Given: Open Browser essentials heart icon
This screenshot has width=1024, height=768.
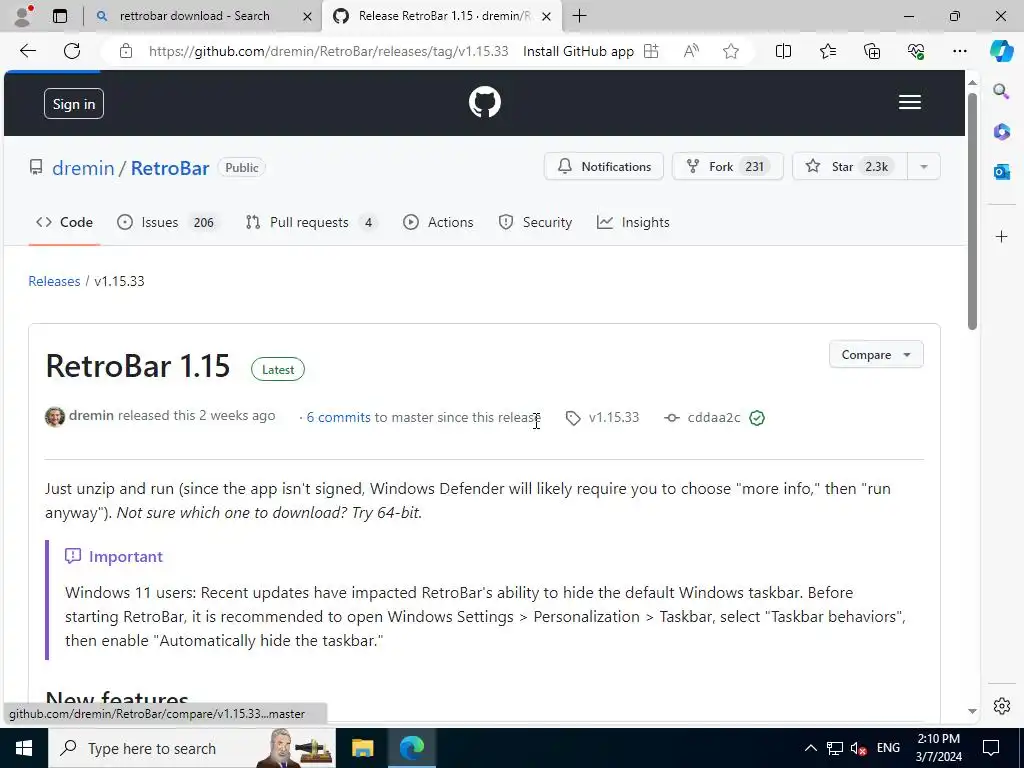Looking at the screenshot, I should 916,51.
